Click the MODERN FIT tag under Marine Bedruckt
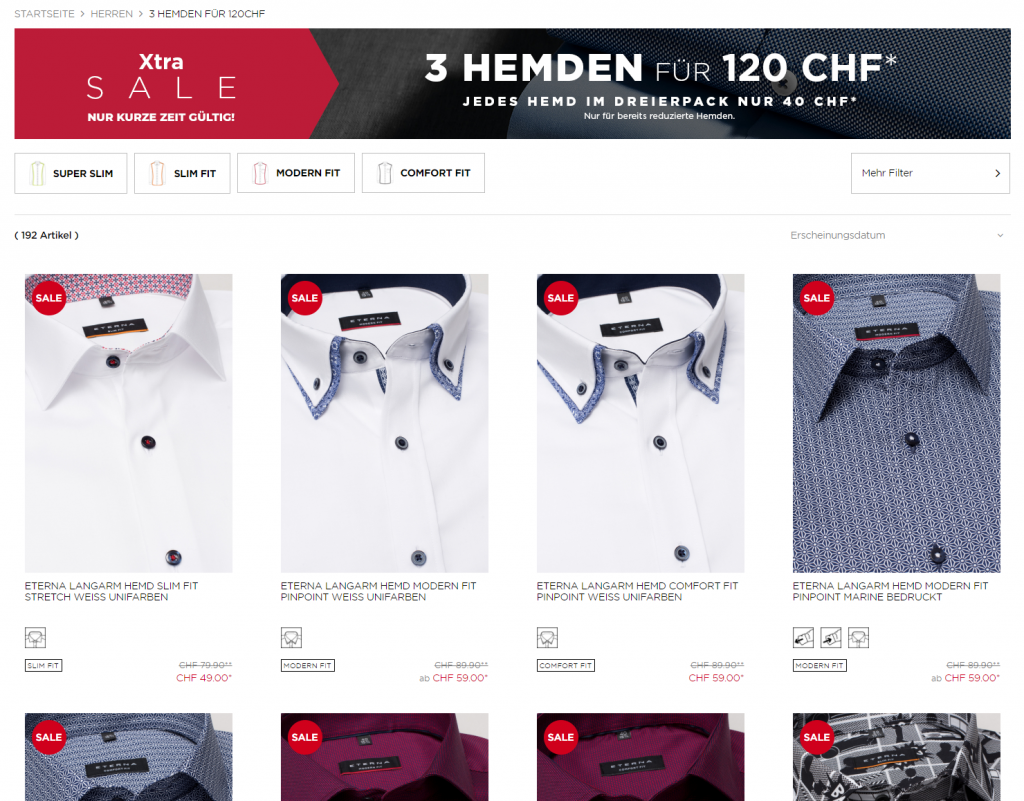Image resolution: width=1024 pixels, height=801 pixels. (820, 665)
